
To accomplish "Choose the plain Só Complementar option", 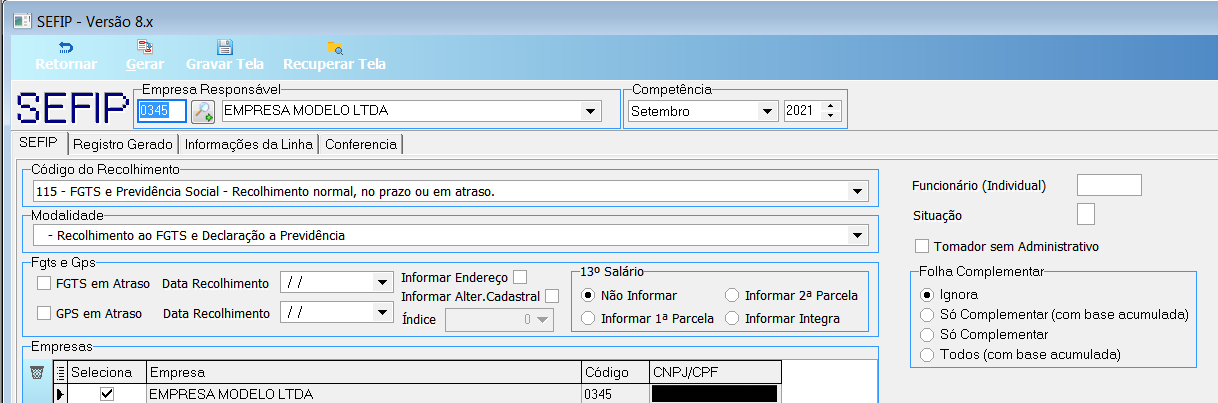I will (927, 334).
